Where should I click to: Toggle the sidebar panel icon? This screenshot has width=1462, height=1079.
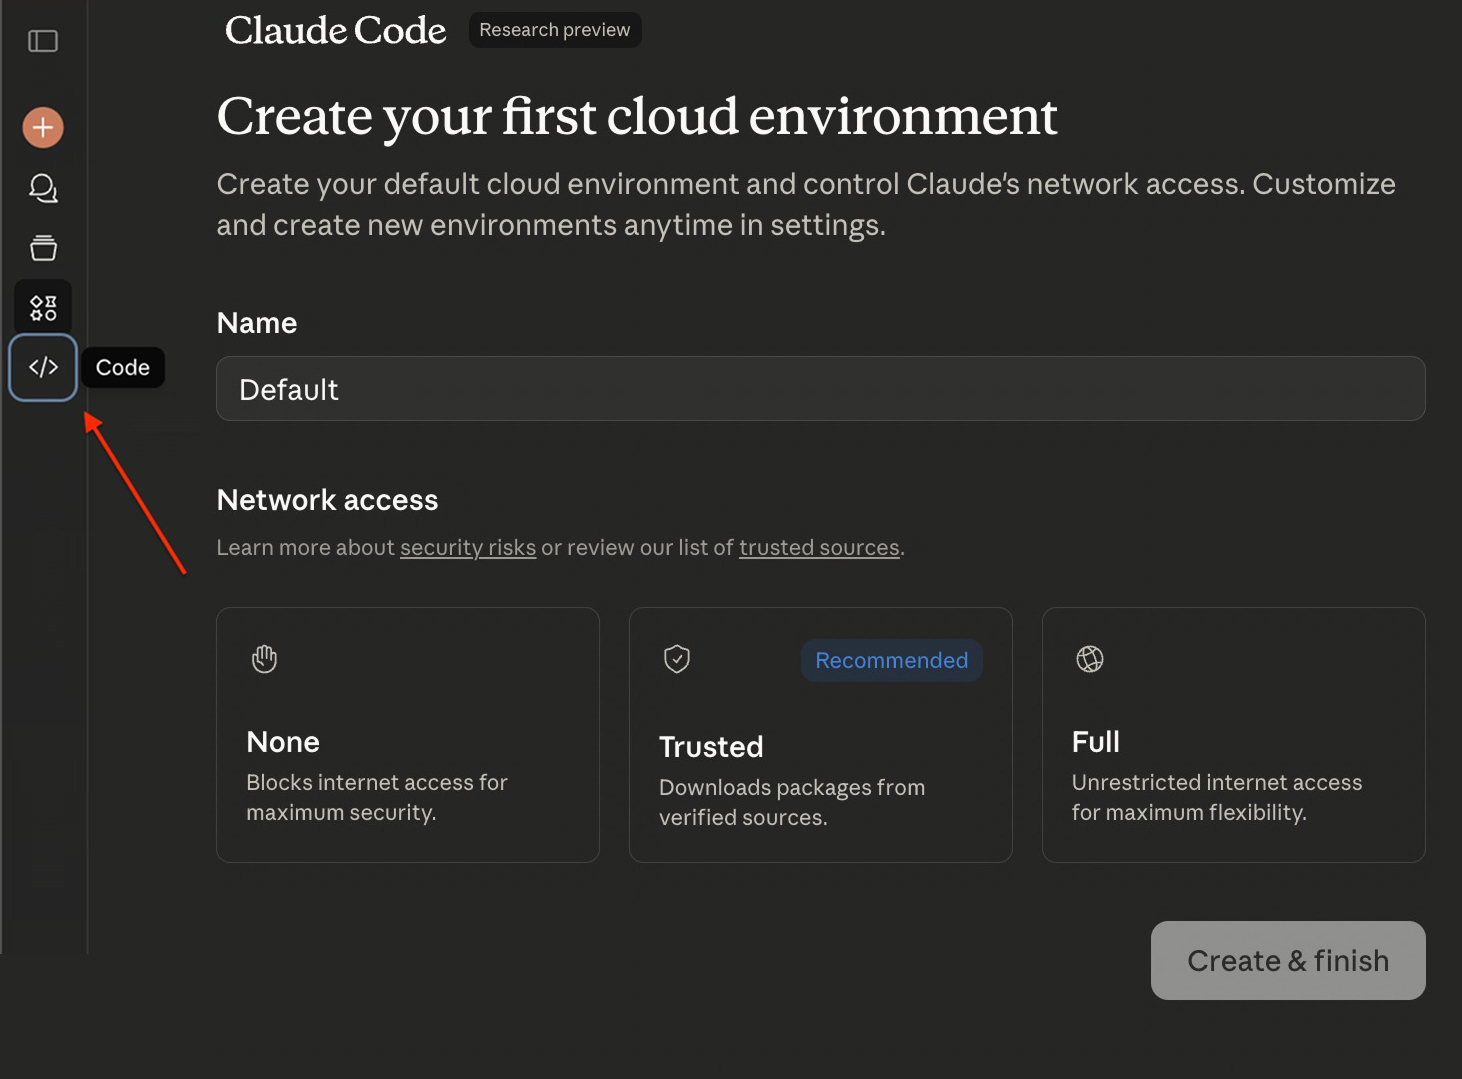43,41
